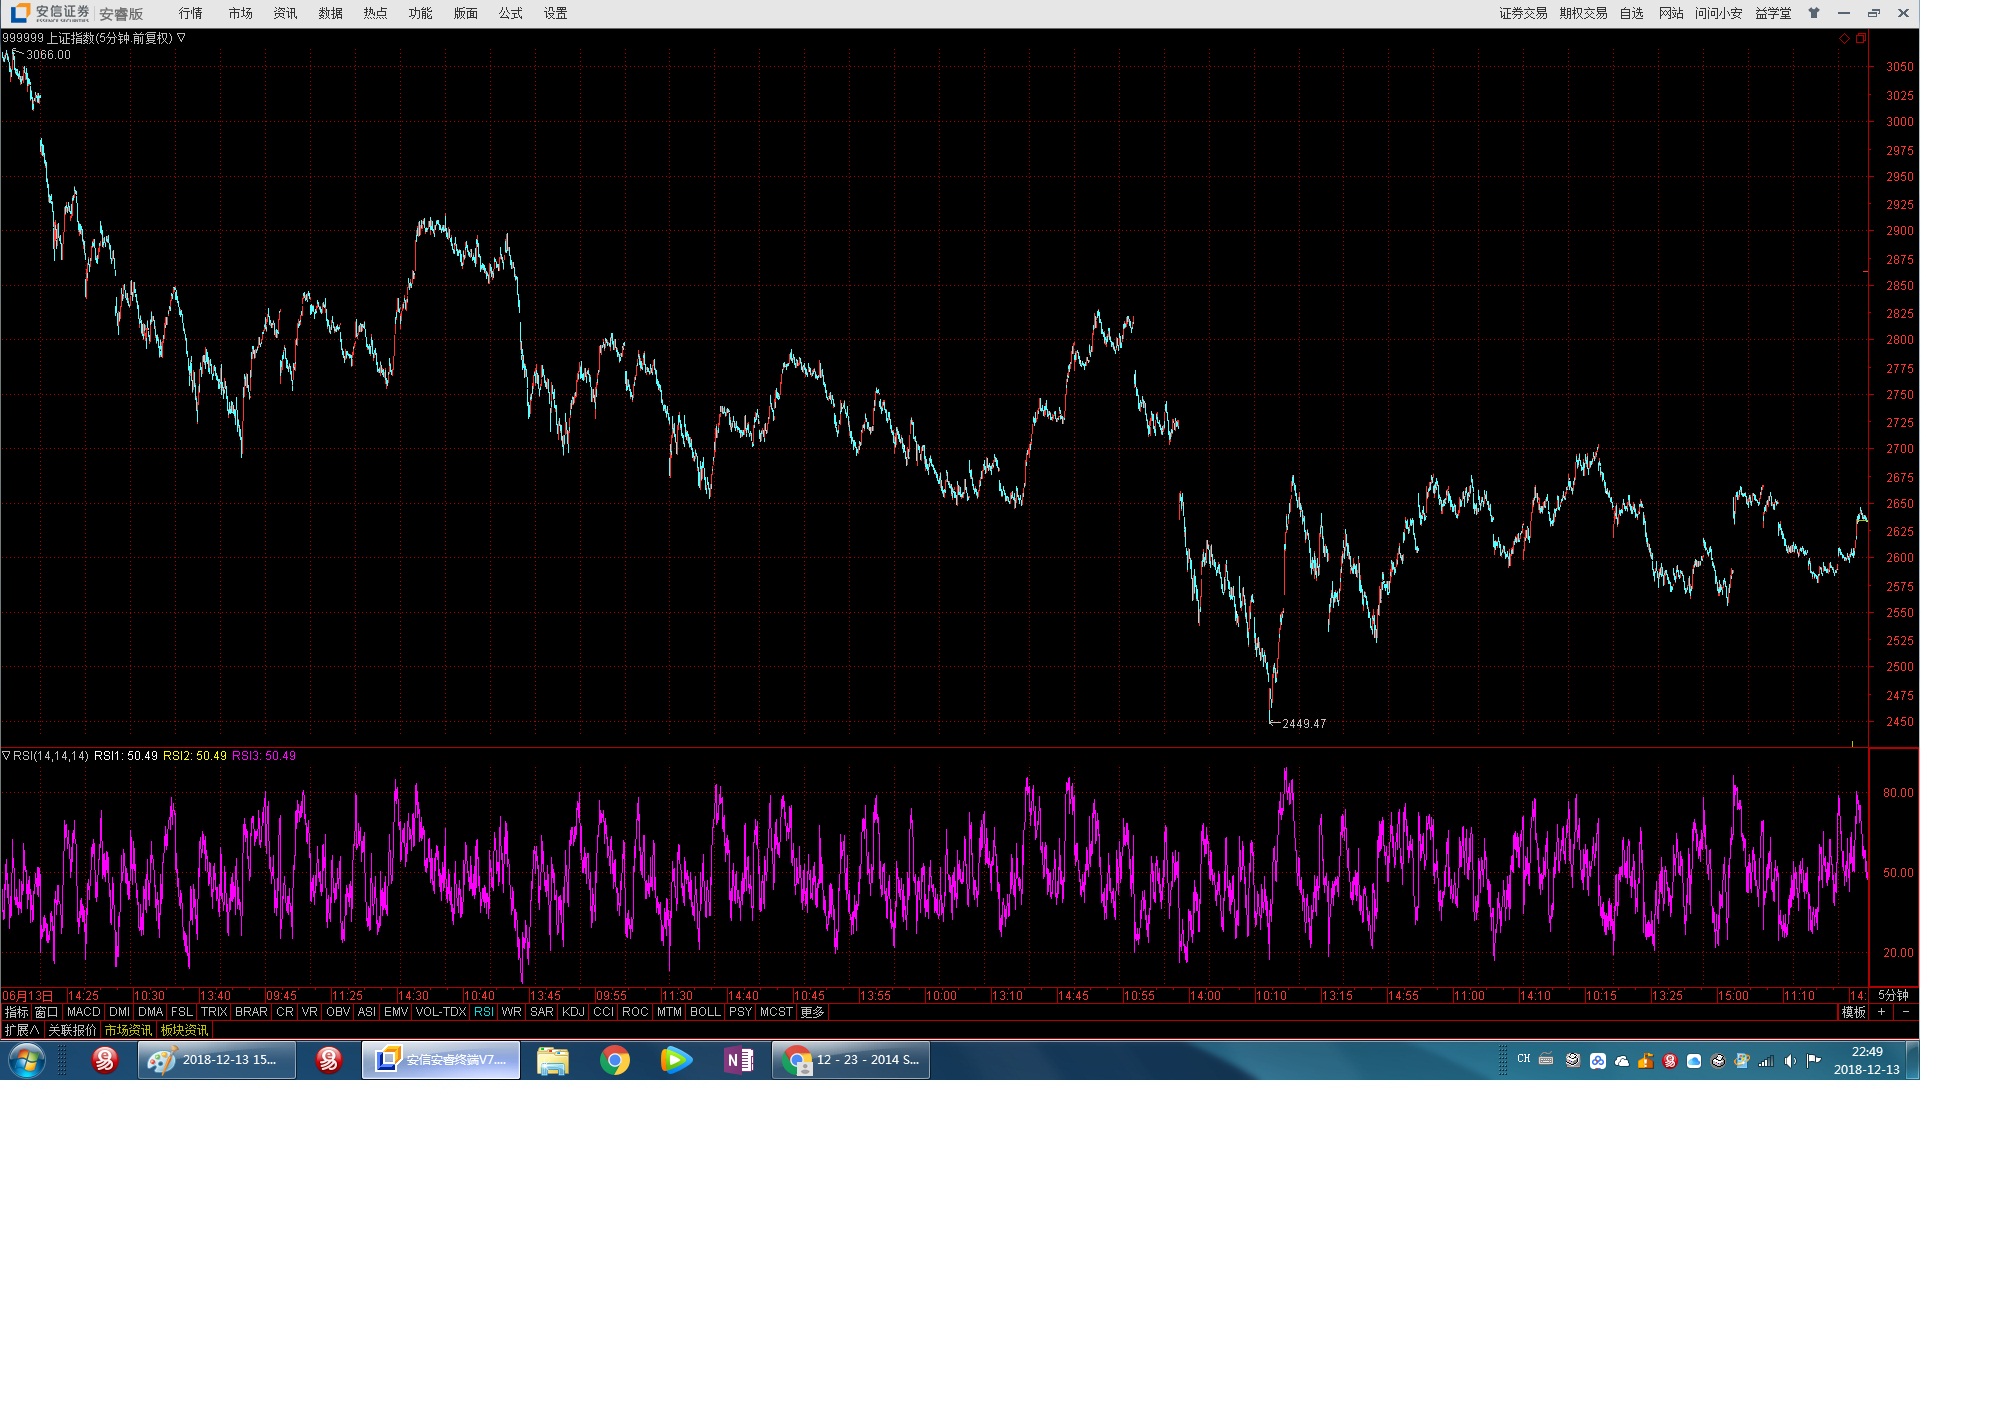The image size is (2012, 1401).
Task: Click the white cloud tray icon
Action: (1622, 1061)
